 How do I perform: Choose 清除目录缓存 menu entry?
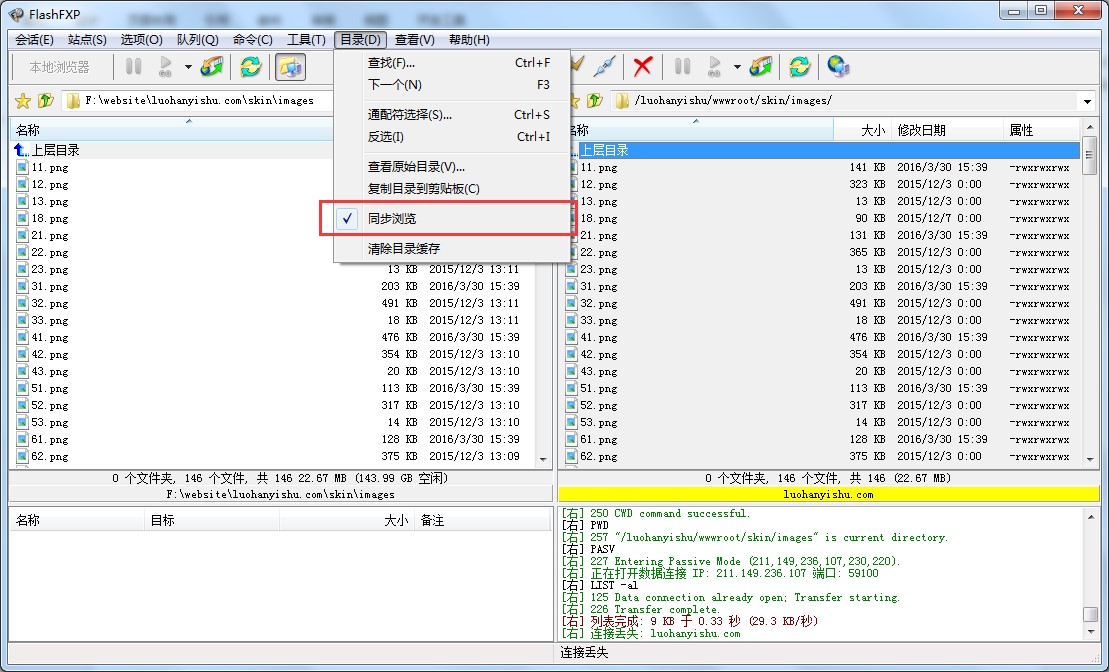(x=453, y=248)
